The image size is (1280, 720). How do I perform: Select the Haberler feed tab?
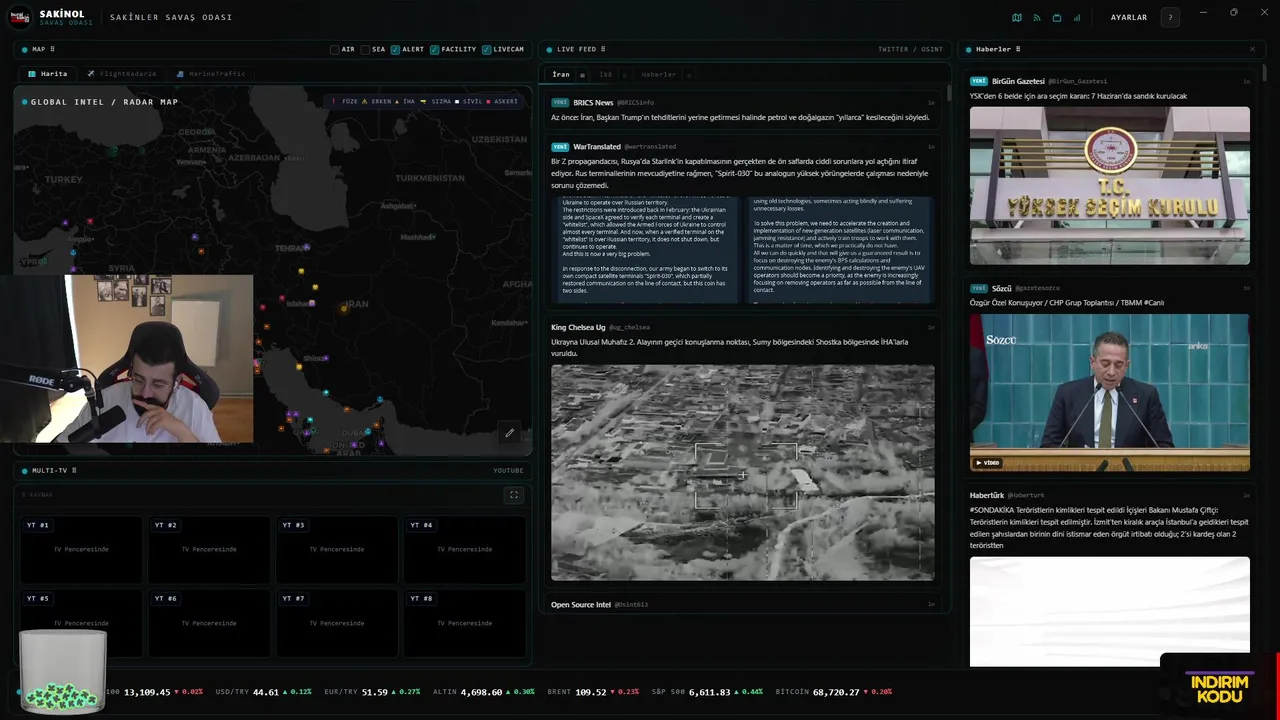pyautogui.click(x=658, y=75)
